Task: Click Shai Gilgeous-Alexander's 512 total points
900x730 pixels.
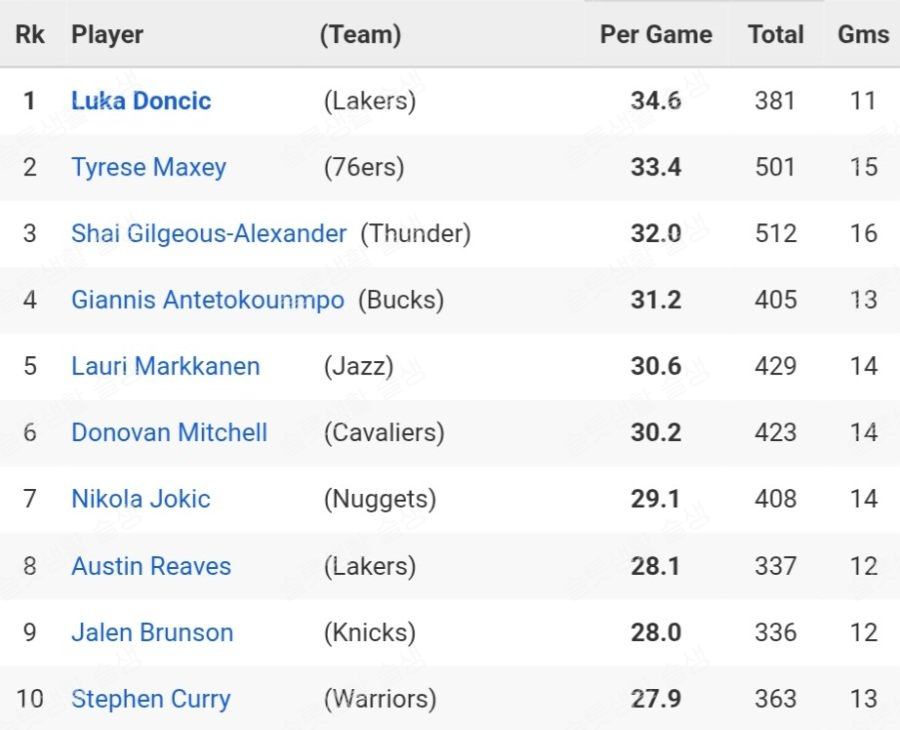Action: pos(776,234)
